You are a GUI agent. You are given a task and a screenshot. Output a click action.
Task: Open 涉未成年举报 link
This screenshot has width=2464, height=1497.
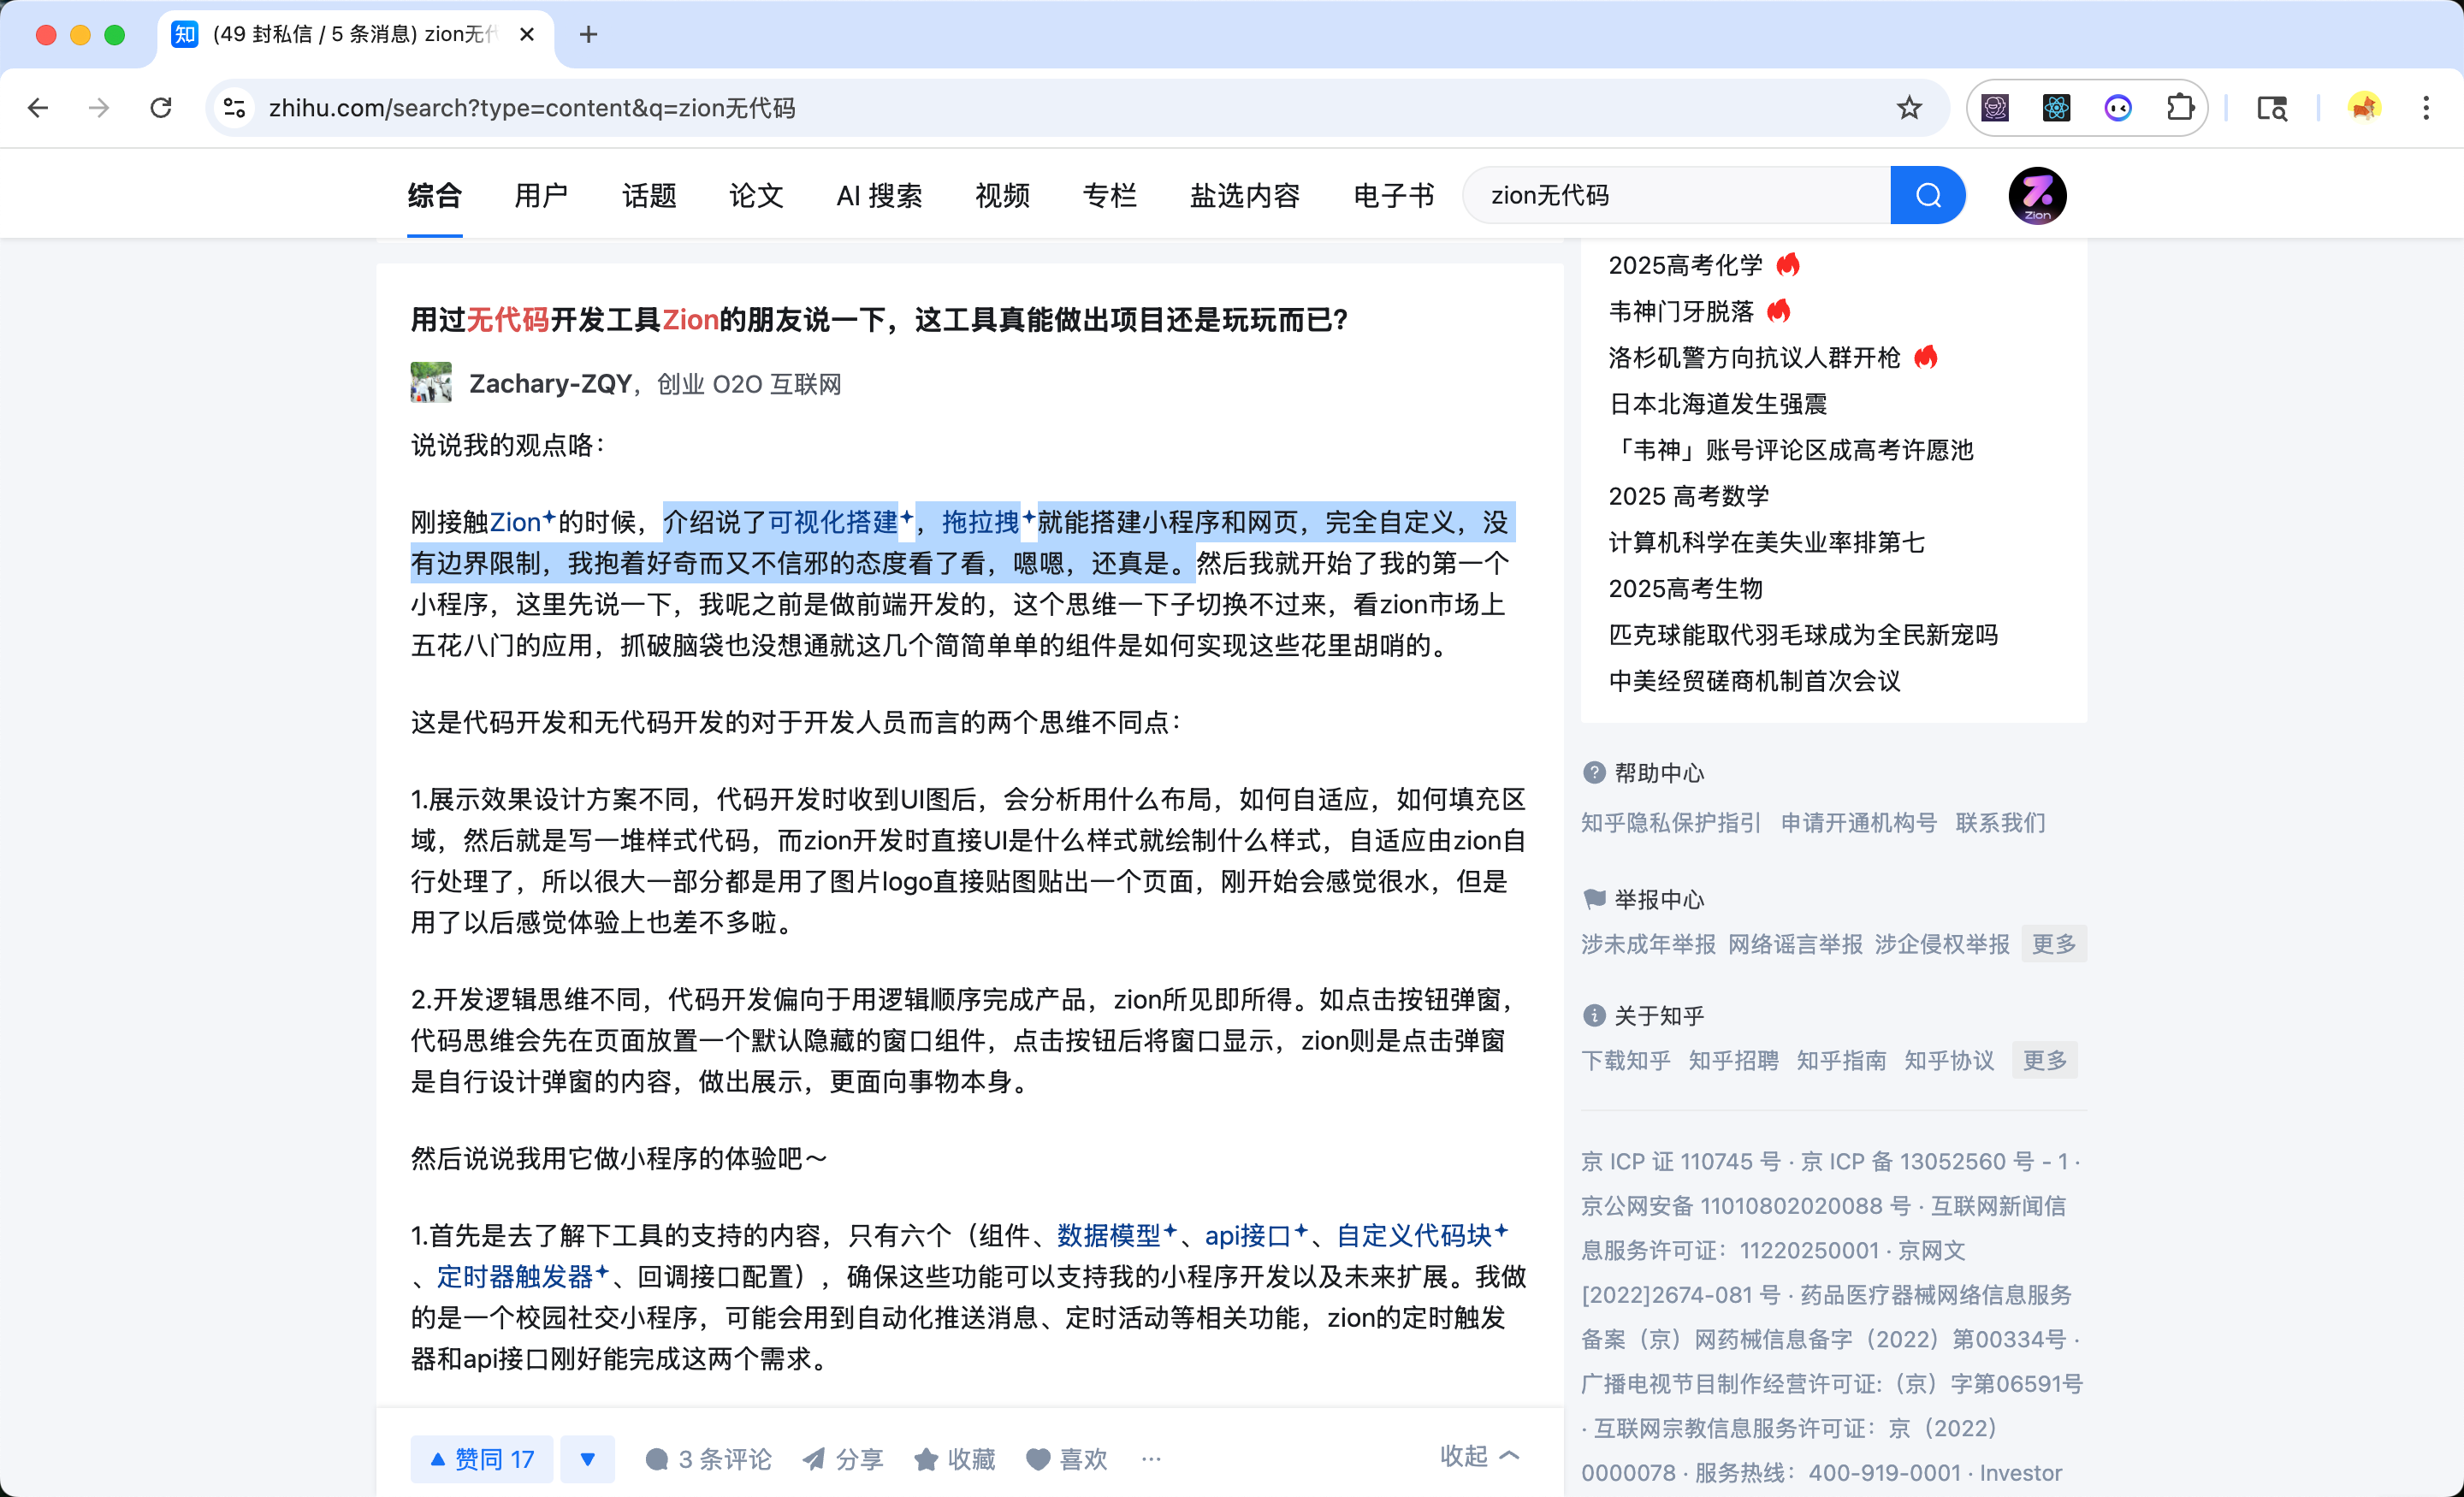pyautogui.click(x=1648, y=944)
